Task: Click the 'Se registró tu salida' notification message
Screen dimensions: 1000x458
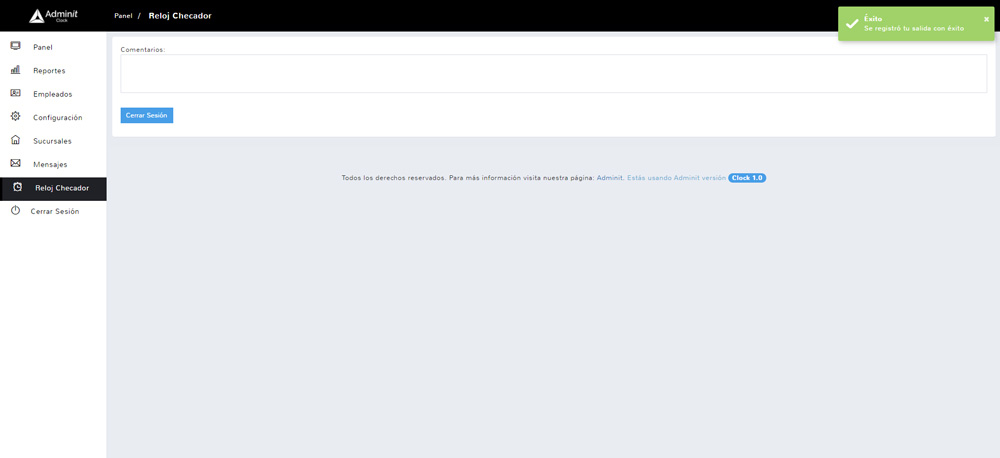Action: click(913, 29)
